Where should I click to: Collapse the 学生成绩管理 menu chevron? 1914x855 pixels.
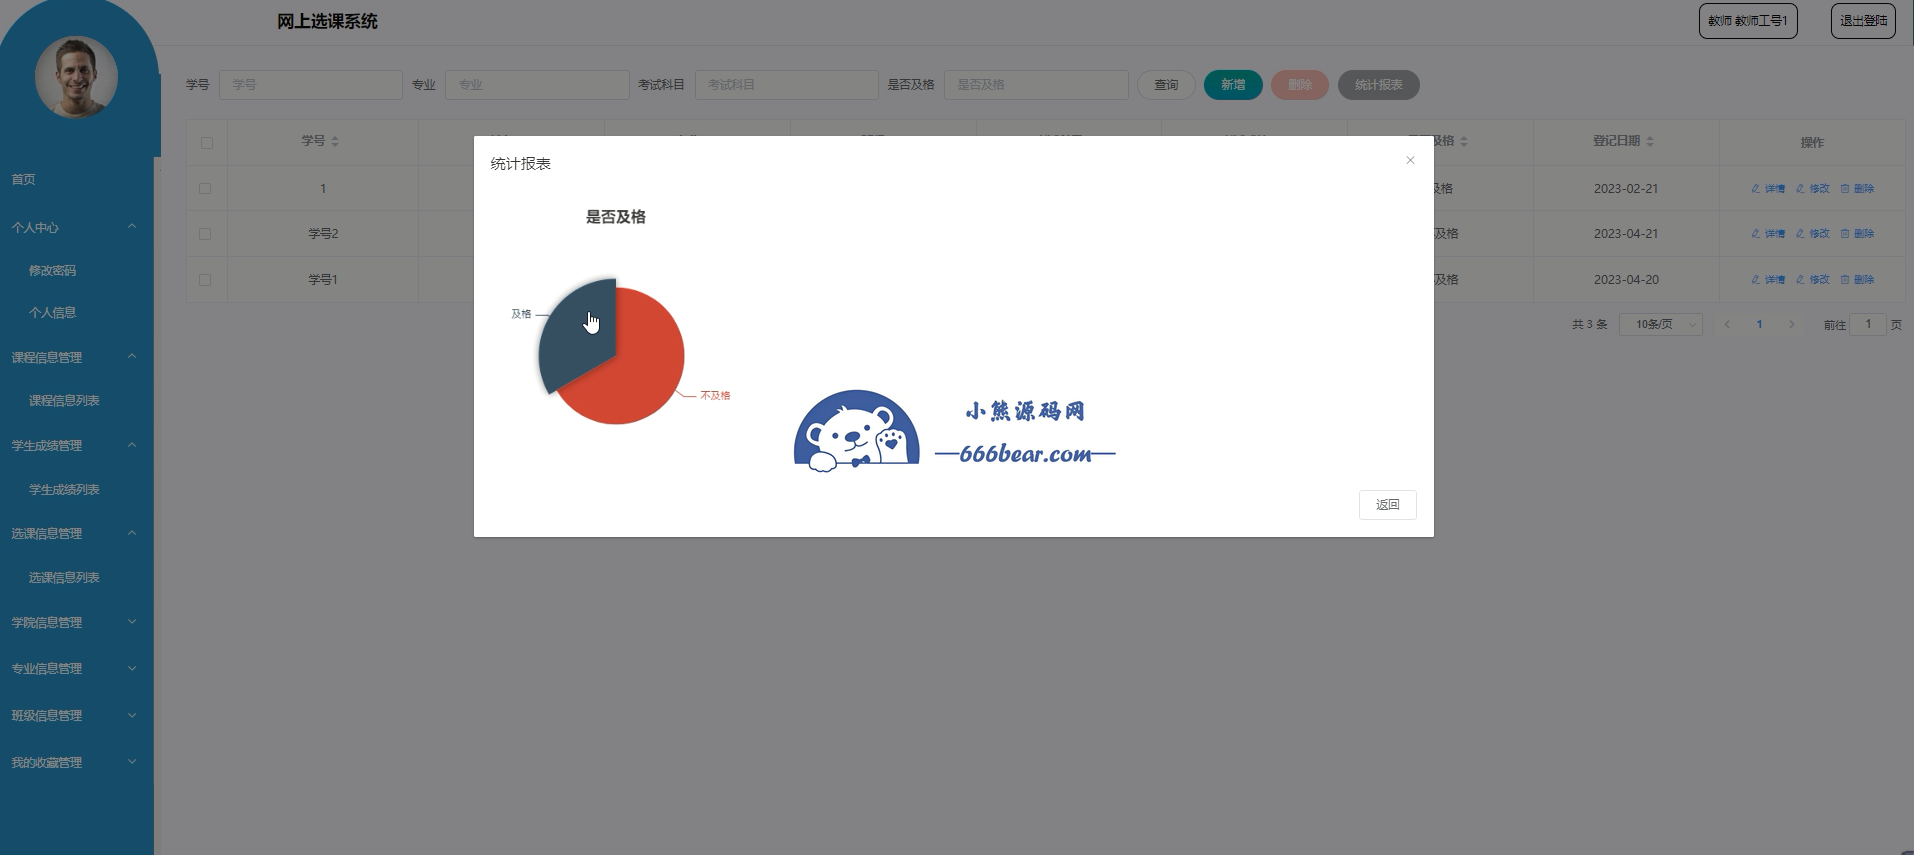[x=132, y=445]
